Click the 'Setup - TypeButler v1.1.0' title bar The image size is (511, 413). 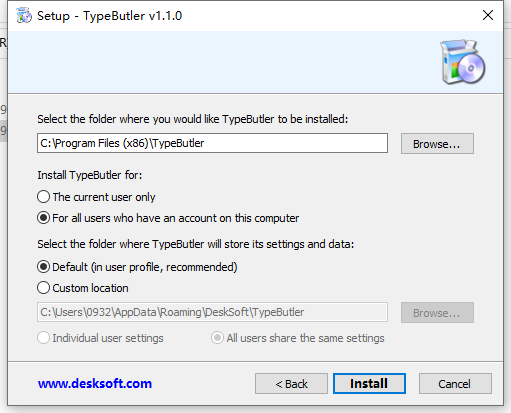tap(110, 16)
